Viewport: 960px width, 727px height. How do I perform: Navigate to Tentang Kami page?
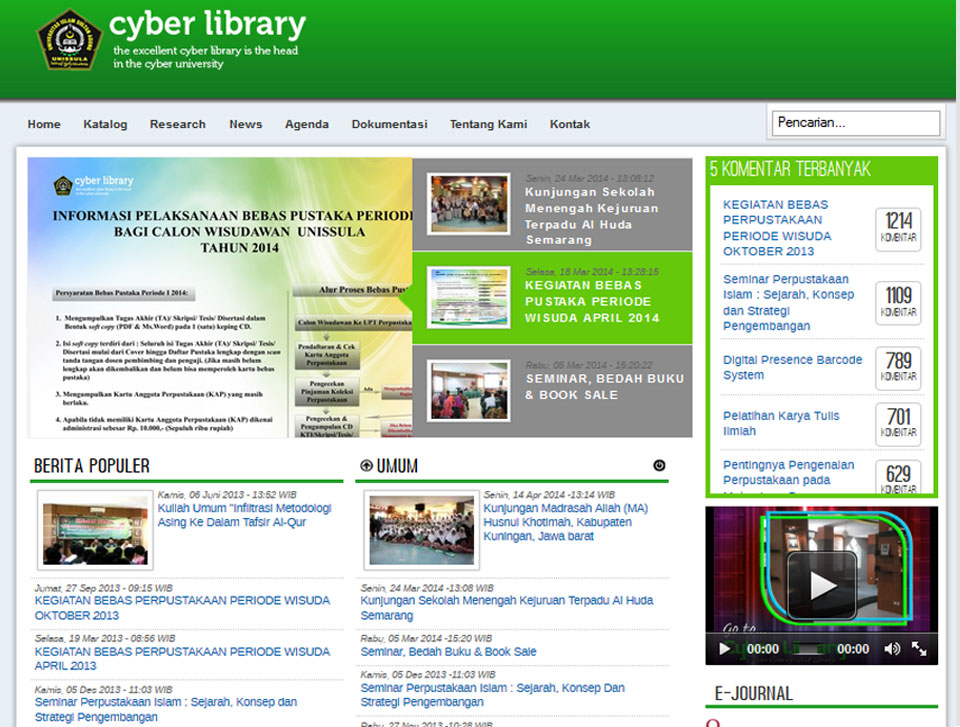click(x=488, y=124)
